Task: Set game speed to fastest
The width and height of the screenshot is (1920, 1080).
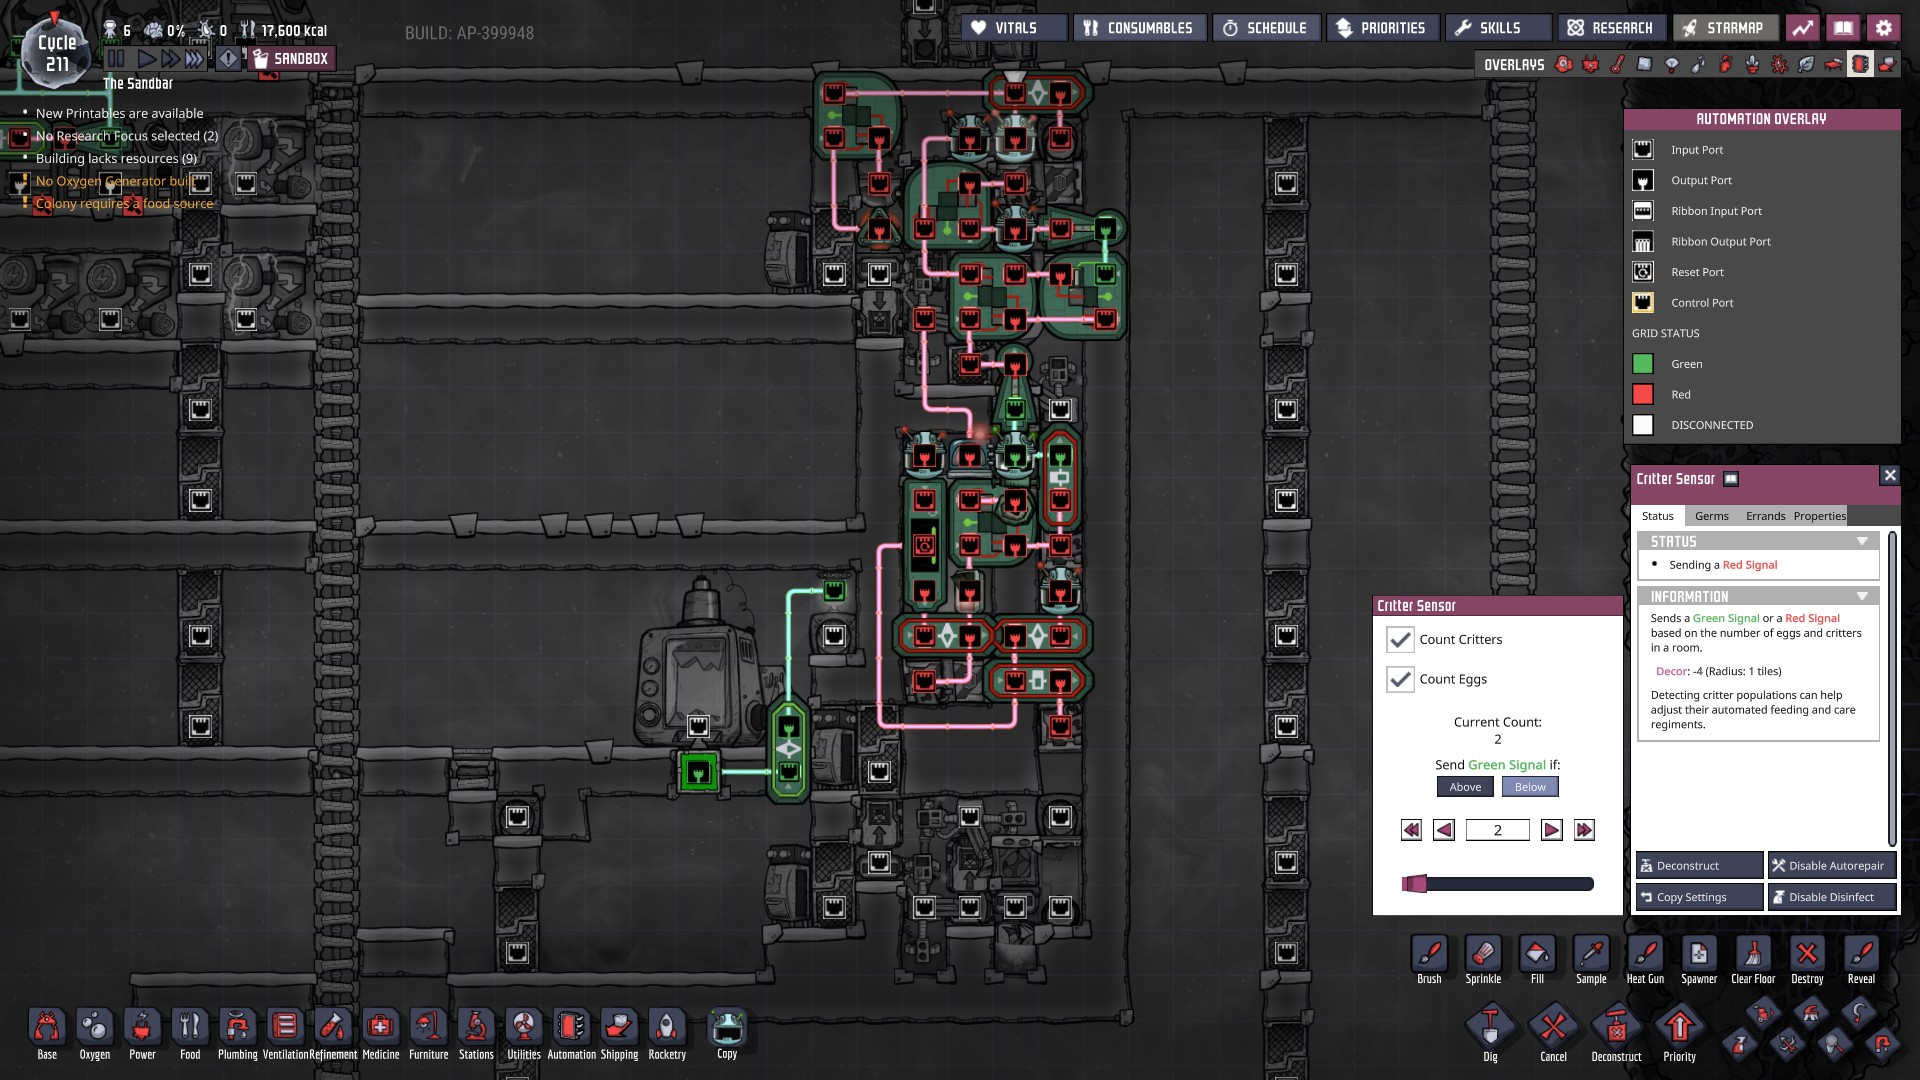Action: click(194, 59)
